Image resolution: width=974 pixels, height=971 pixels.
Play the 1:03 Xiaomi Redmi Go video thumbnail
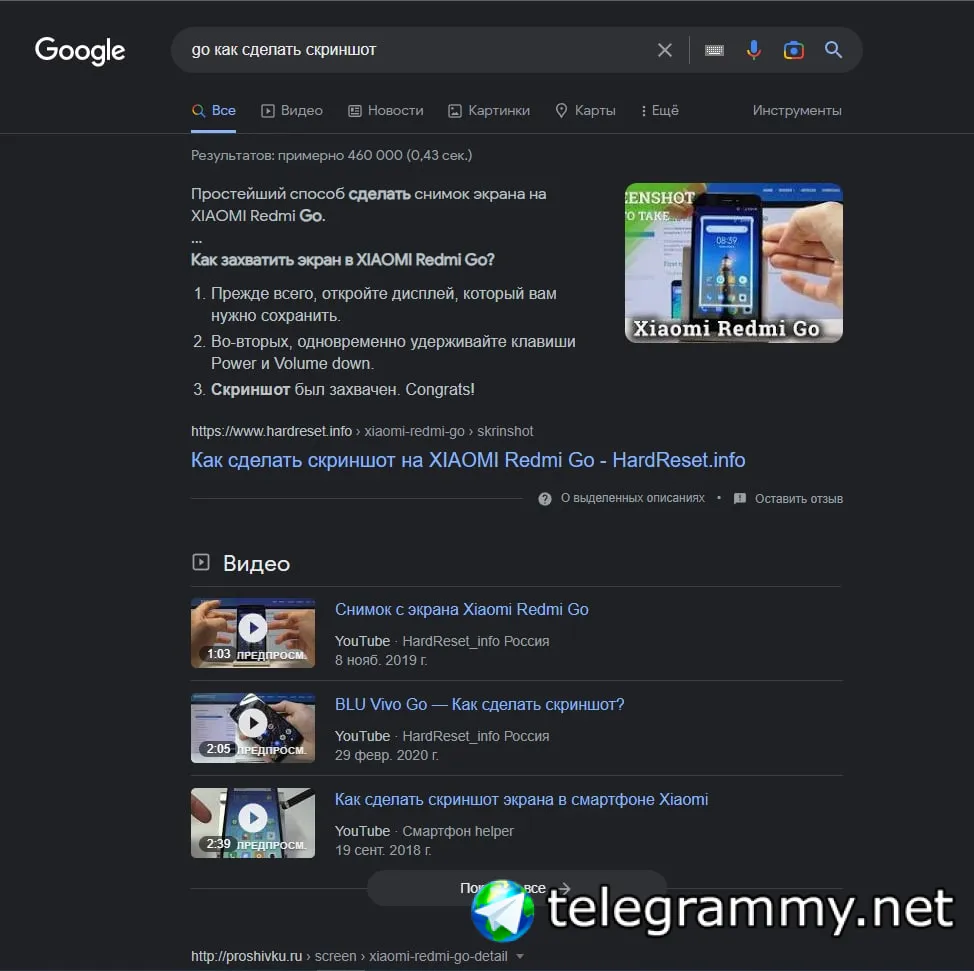tap(253, 633)
